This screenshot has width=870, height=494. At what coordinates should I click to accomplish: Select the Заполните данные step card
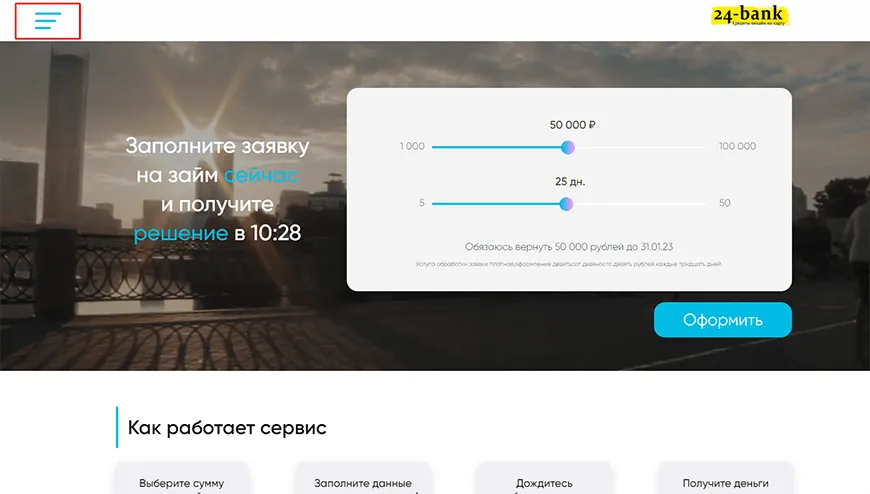pyautogui.click(x=363, y=478)
